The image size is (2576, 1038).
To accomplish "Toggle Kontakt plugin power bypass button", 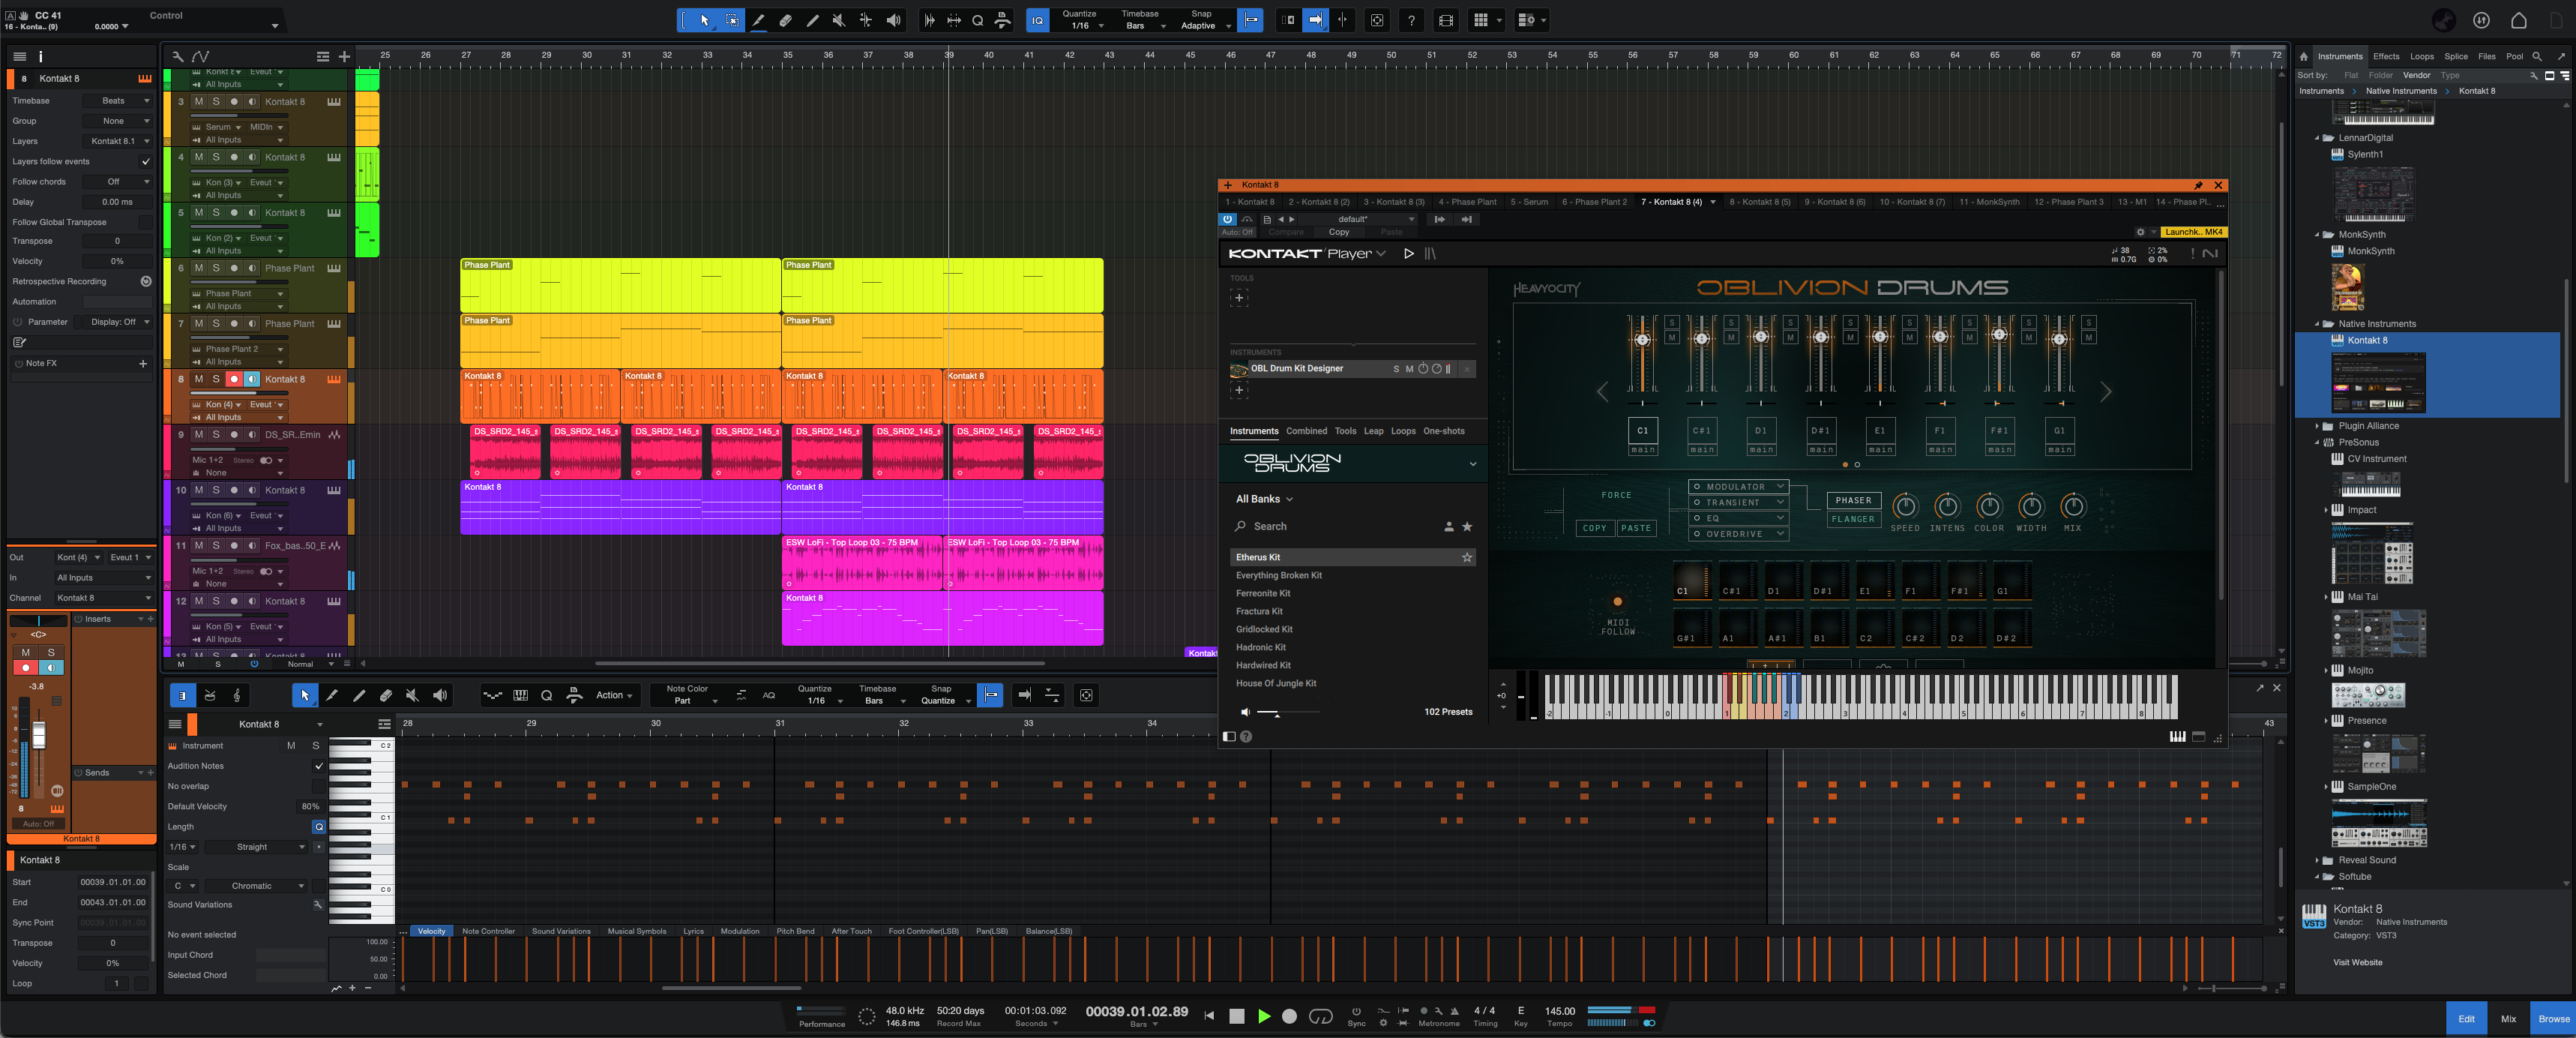I will coord(1228,219).
